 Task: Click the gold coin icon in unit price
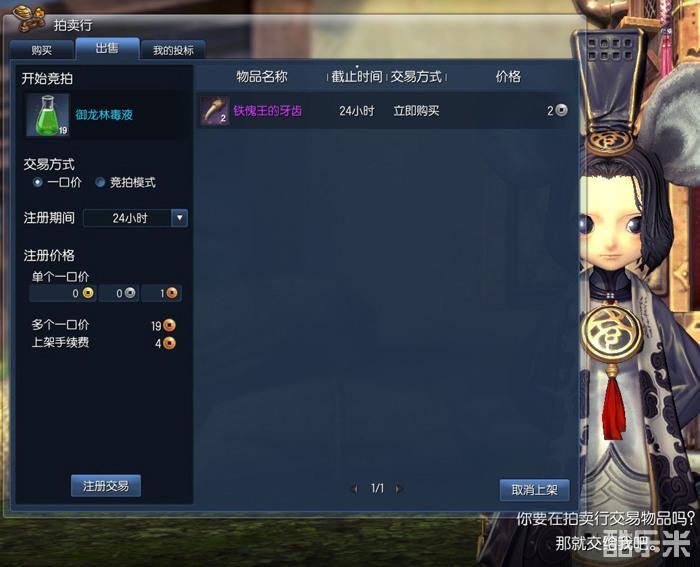point(88,293)
